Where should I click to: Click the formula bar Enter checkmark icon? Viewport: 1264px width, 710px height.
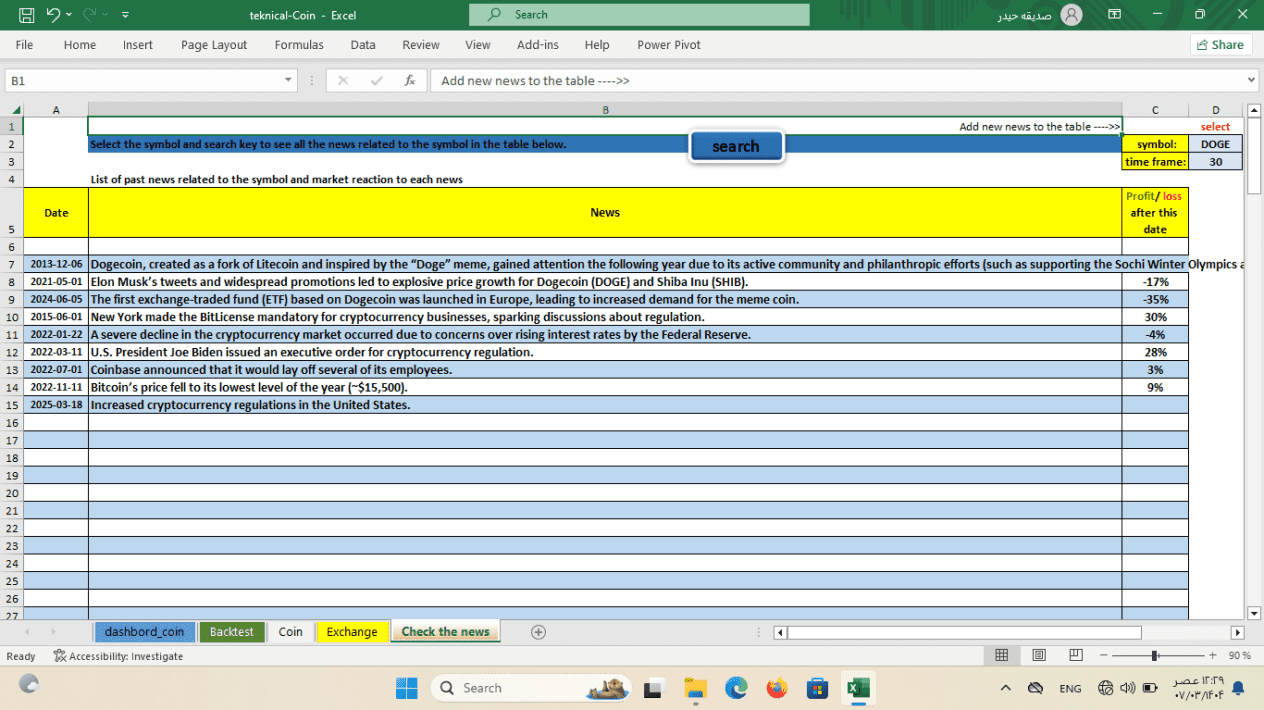(x=377, y=81)
